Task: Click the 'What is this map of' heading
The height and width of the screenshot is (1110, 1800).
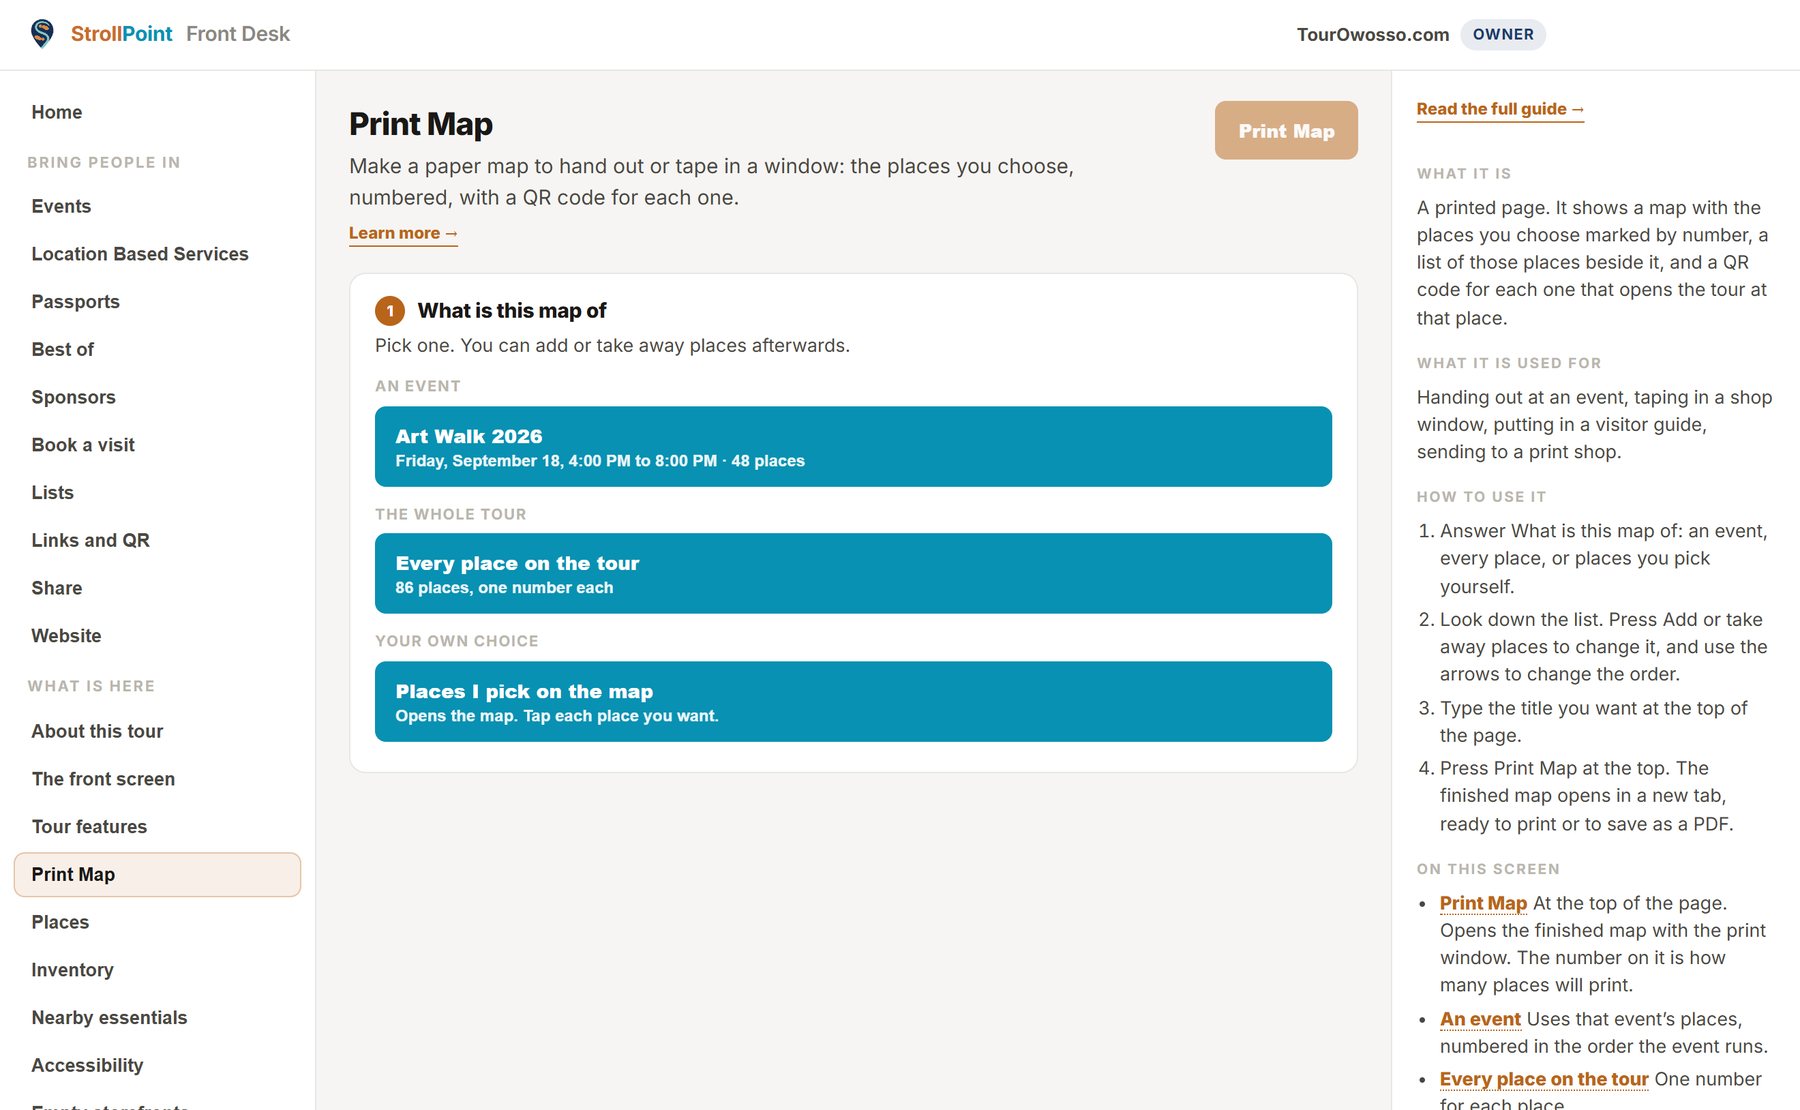Action: point(512,311)
